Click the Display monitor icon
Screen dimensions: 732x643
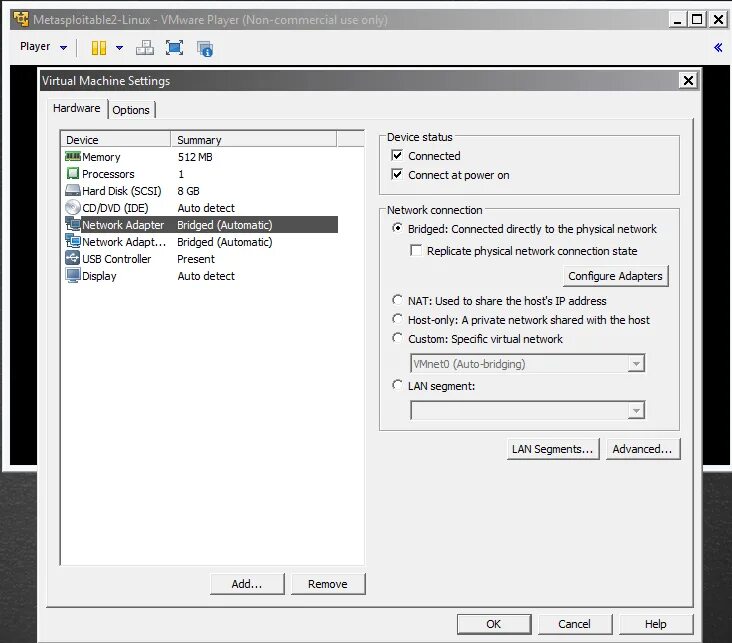pos(73,275)
